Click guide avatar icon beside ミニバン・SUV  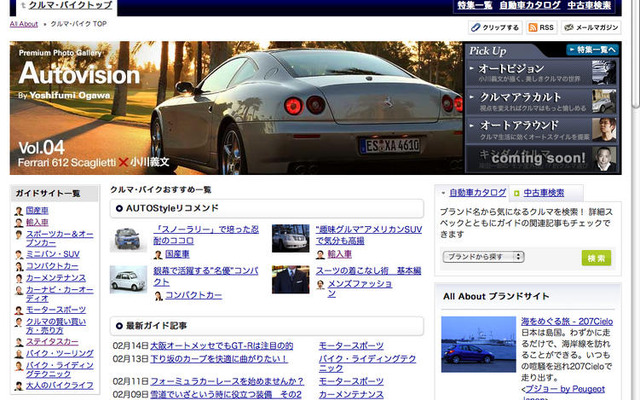19,255
